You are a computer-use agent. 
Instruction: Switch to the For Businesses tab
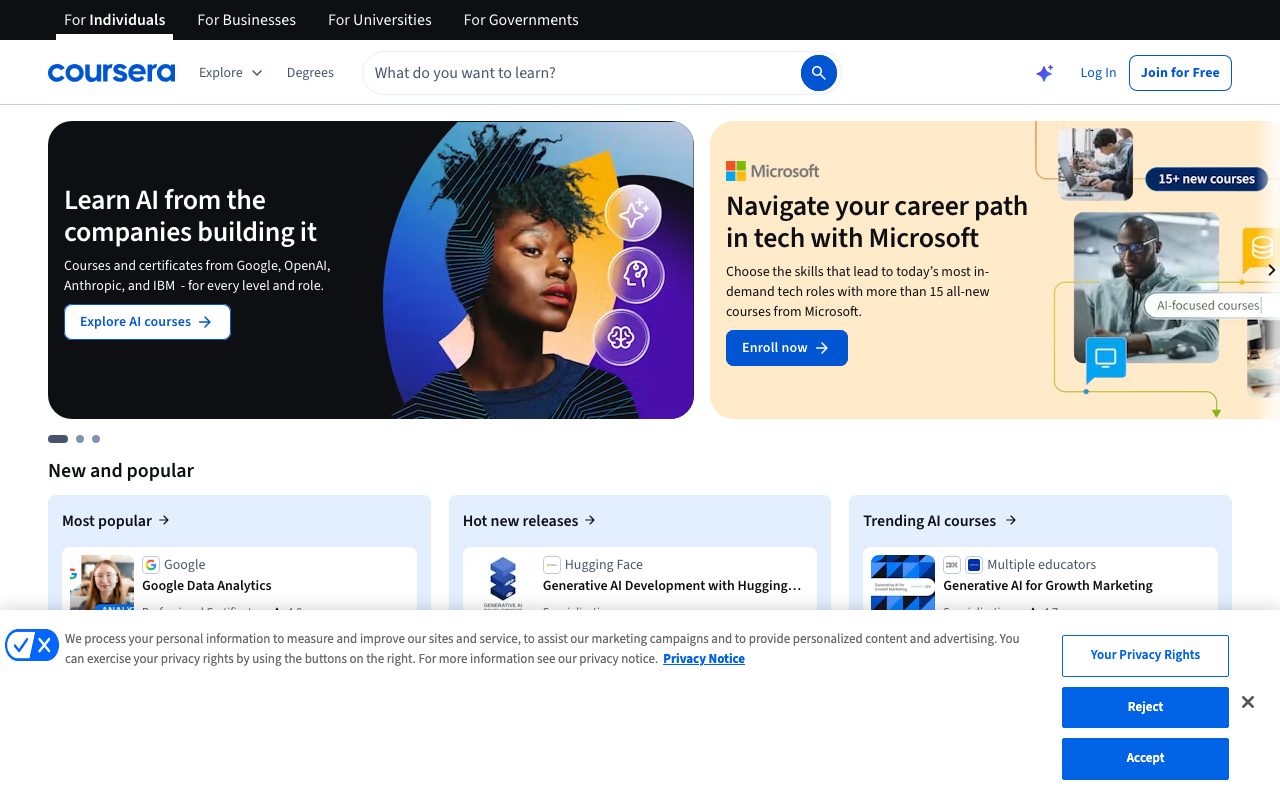(246, 20)
